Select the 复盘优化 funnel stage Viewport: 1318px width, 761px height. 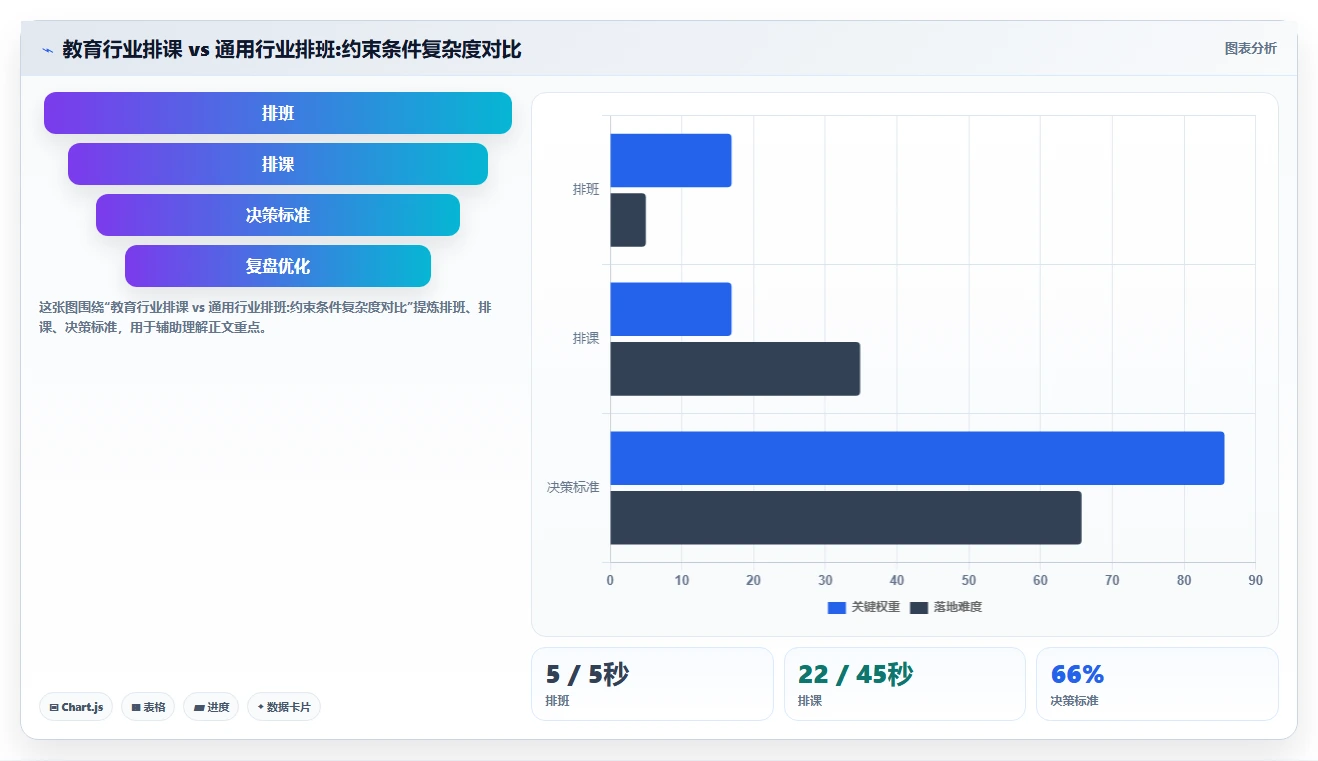point(278,266)
